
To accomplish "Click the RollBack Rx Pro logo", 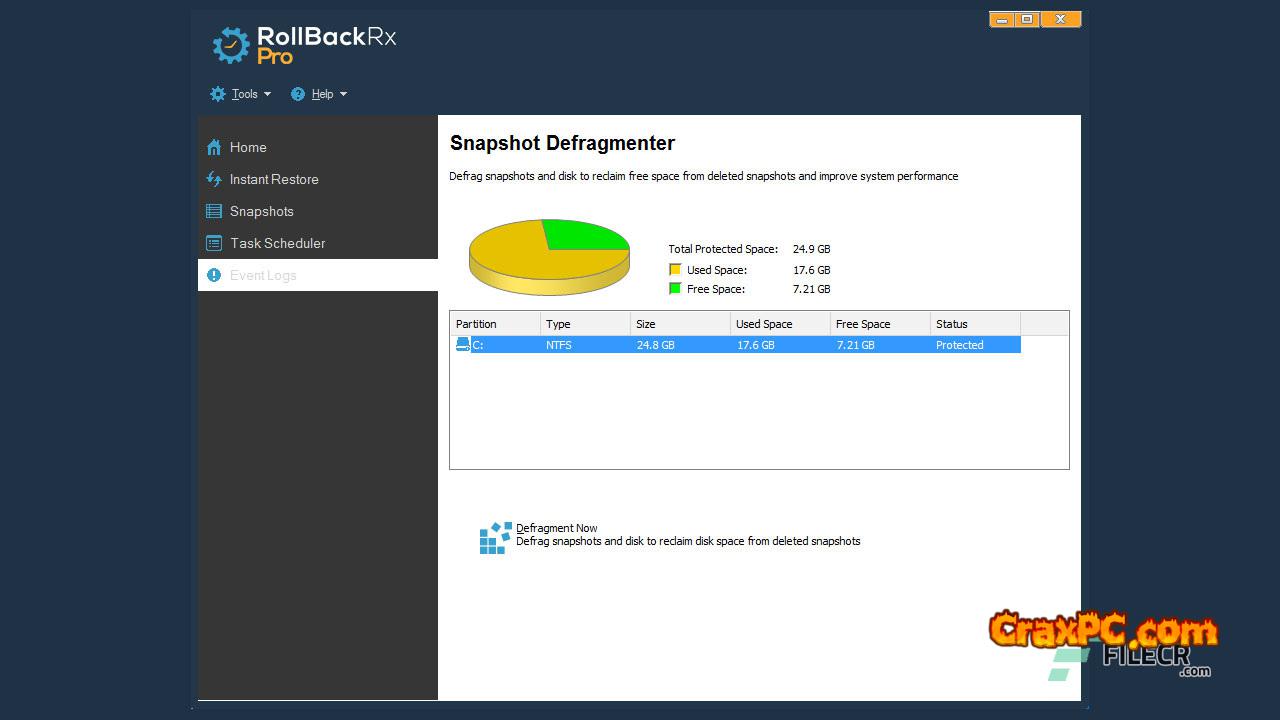I will pyautogui.click(x=304, y=45).
